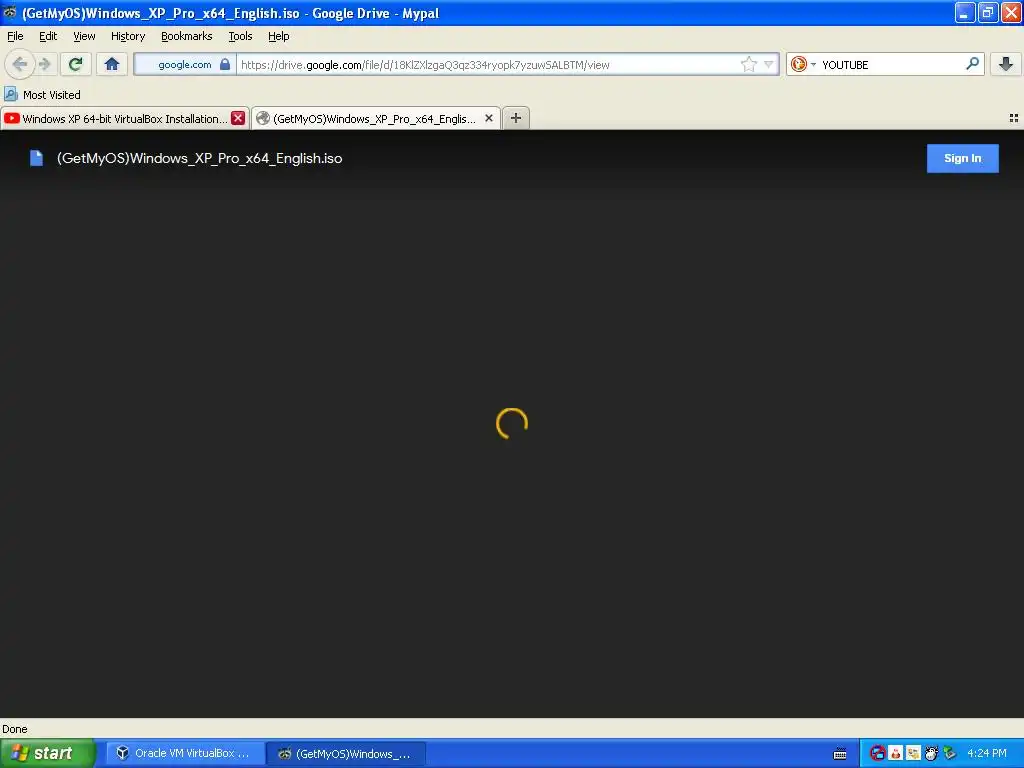Click the YouTube favicon on first tab
The height and width of the screenshot is (768, 1024).
(x=12, y=118)
